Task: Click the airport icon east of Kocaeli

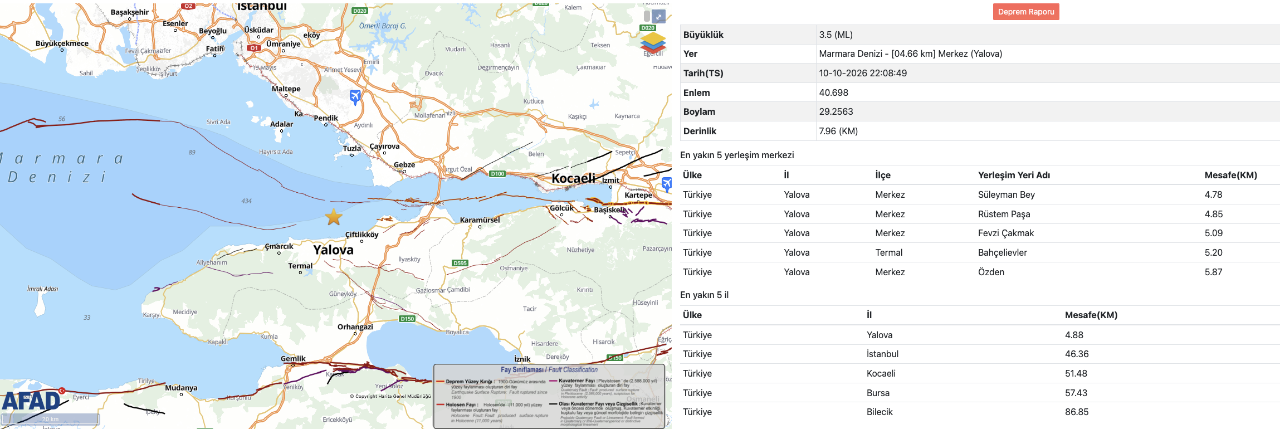Action: tap(666, 182)
